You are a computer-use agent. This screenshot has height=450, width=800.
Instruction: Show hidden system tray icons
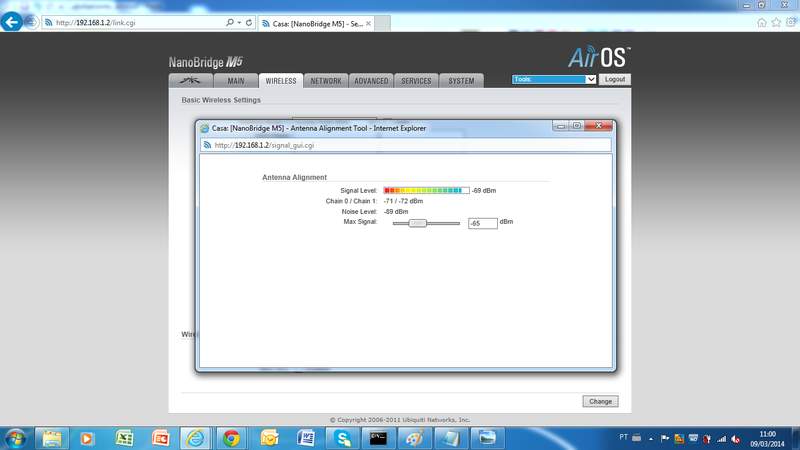(x=651, y=438)
